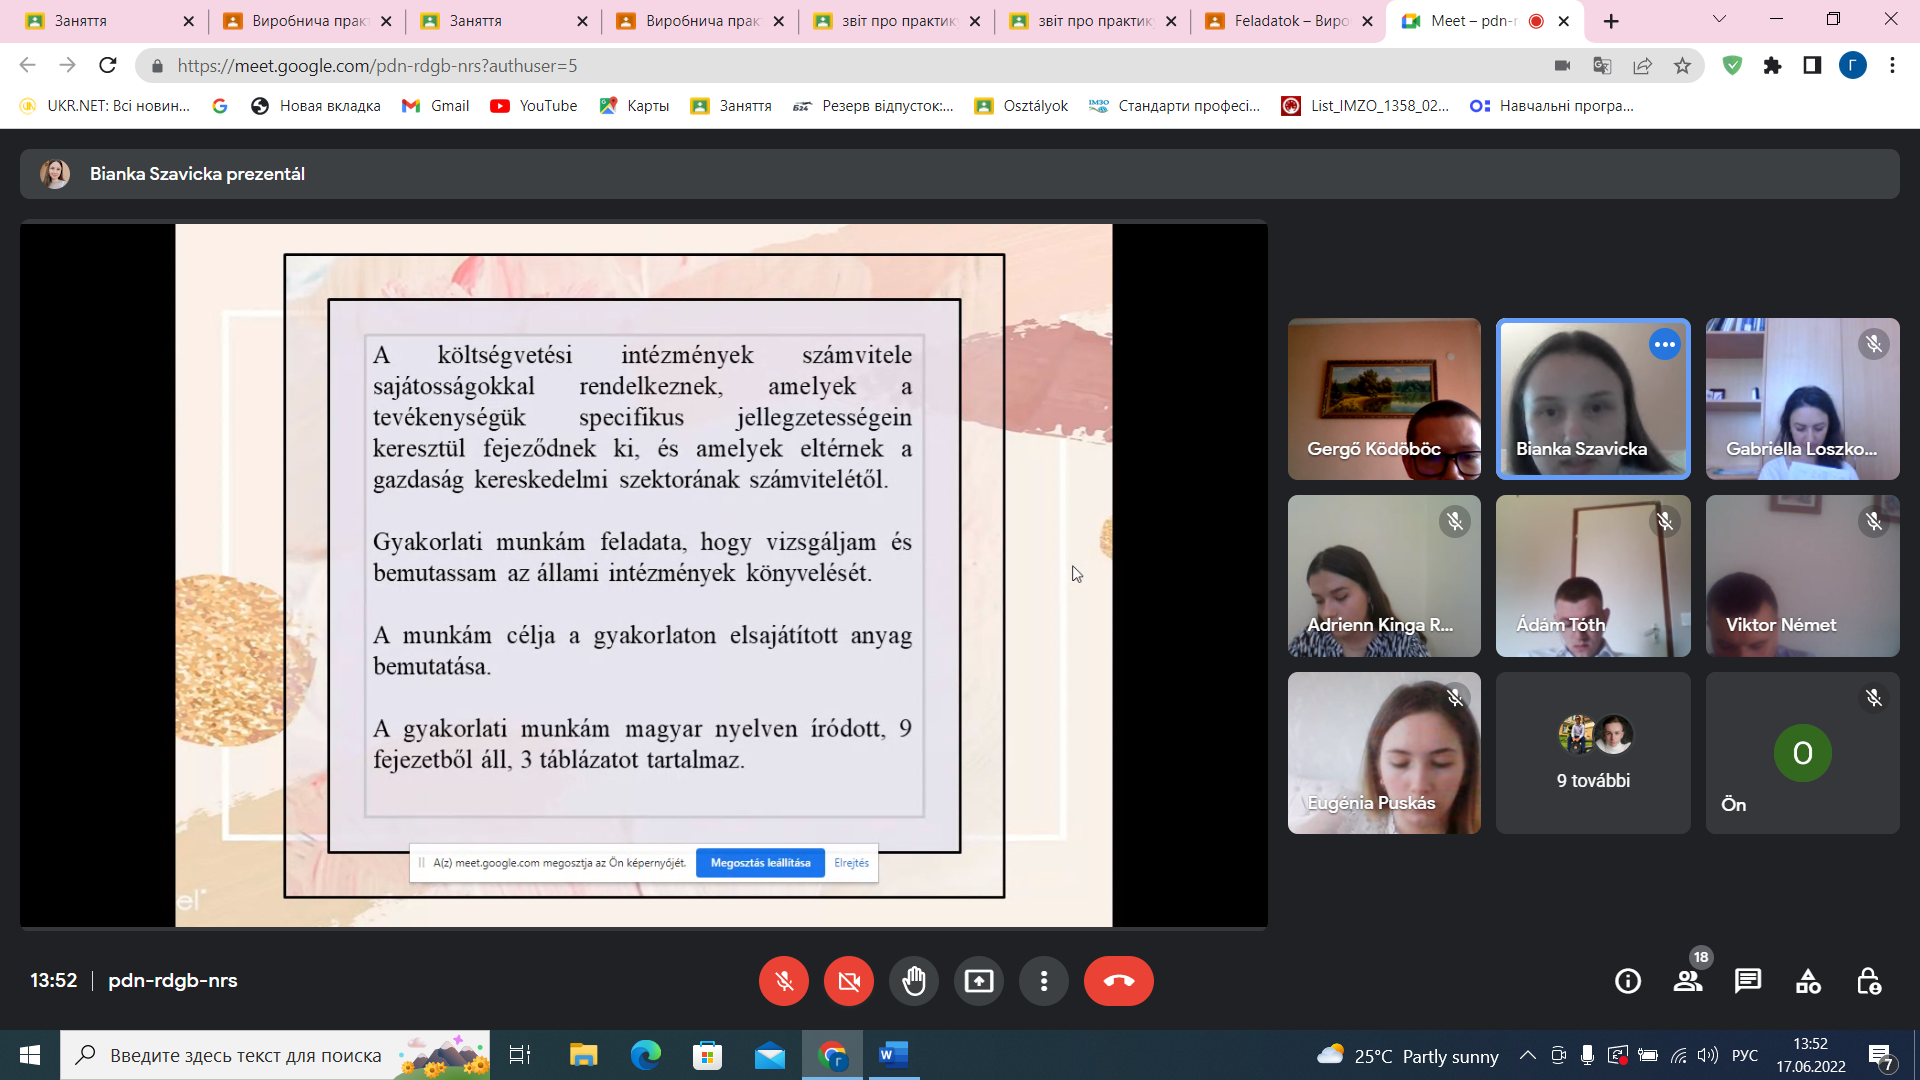Viewport: 1920px width, 1080px height.
Task: Open the activities panel
Action: pyautogui.click(x=1808, y=981)
